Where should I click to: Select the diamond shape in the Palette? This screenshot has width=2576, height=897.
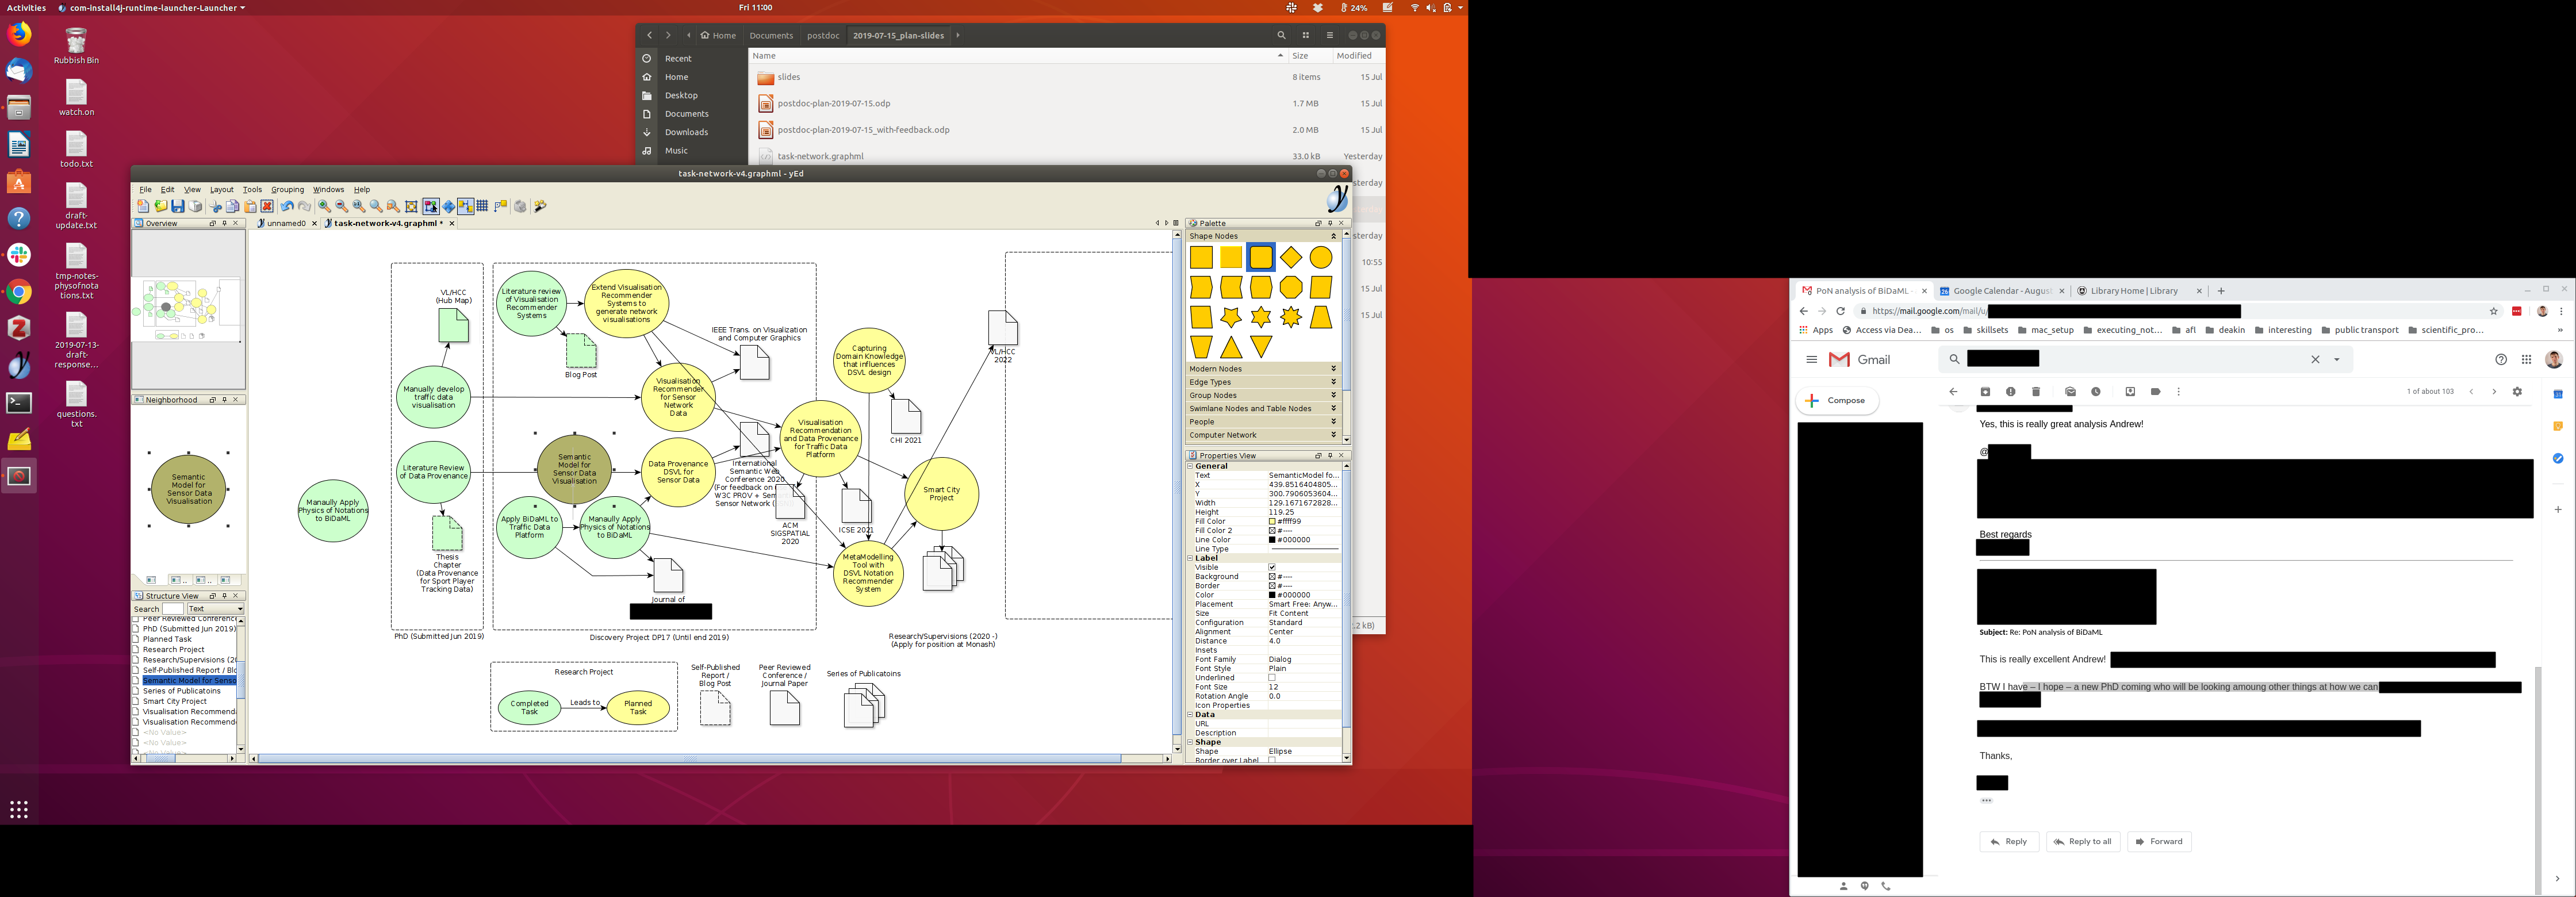pyautogui.click(x=1291, y=258)
